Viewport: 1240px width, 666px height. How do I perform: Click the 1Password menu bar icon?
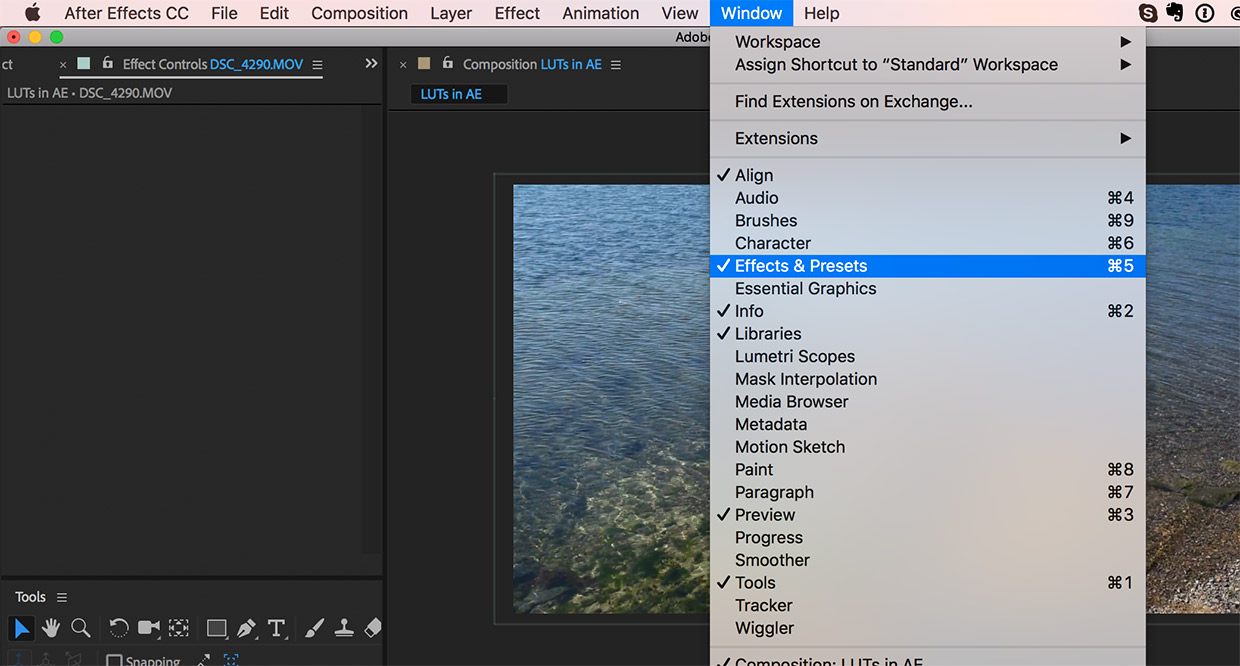click(1204, 13)
